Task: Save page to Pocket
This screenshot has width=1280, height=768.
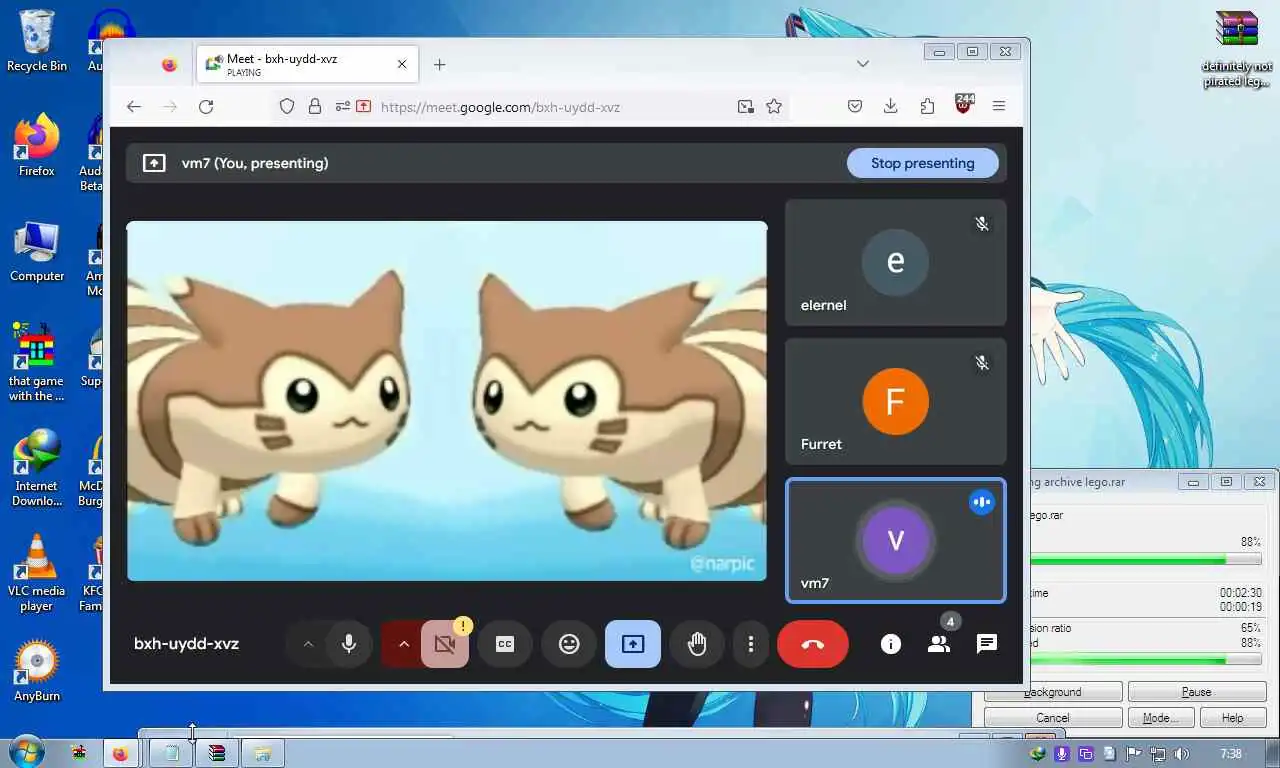Action: [855, 107]
